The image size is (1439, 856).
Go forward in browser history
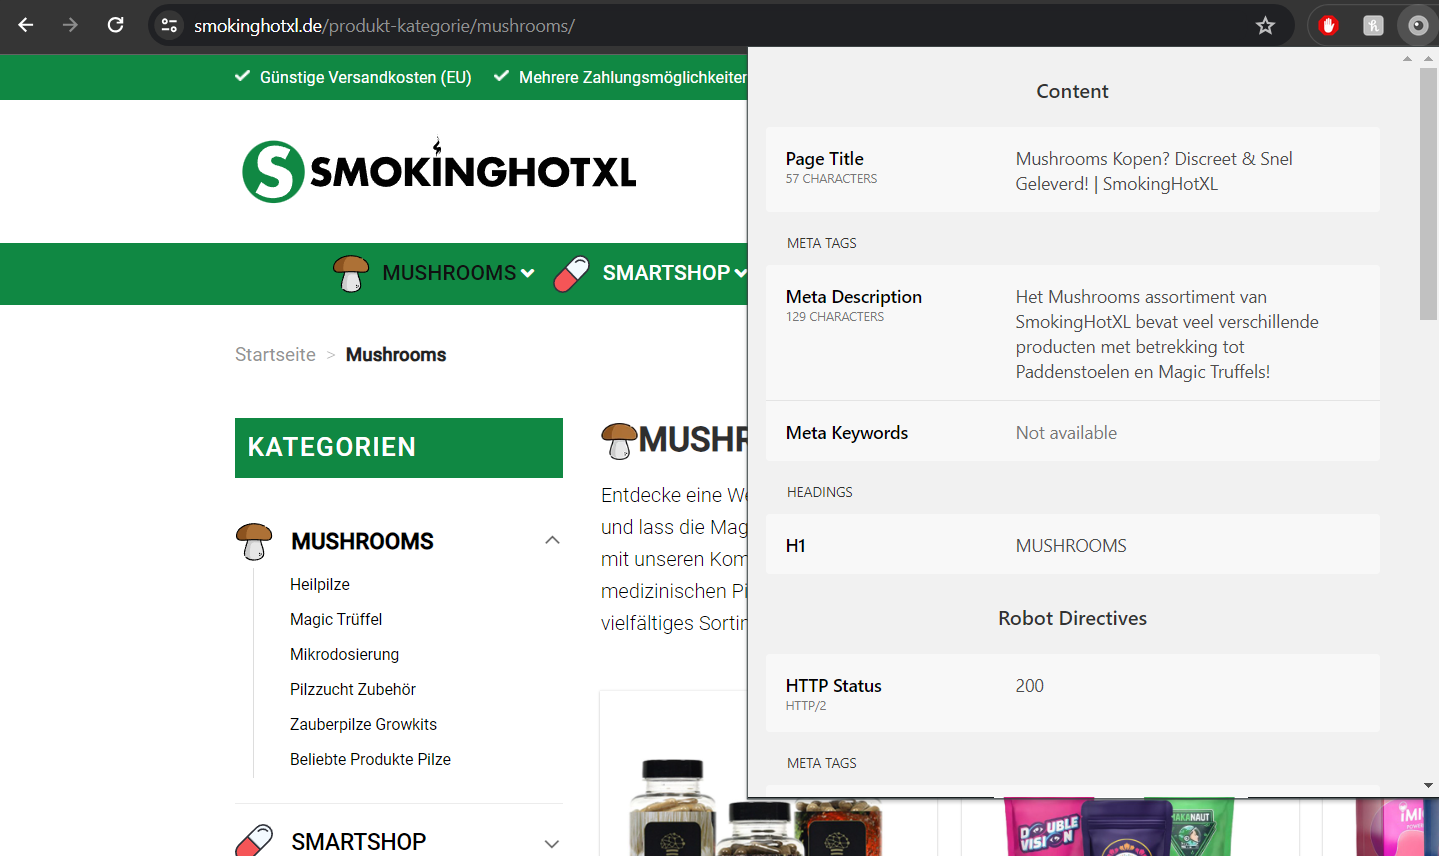(x=70, y=25)
